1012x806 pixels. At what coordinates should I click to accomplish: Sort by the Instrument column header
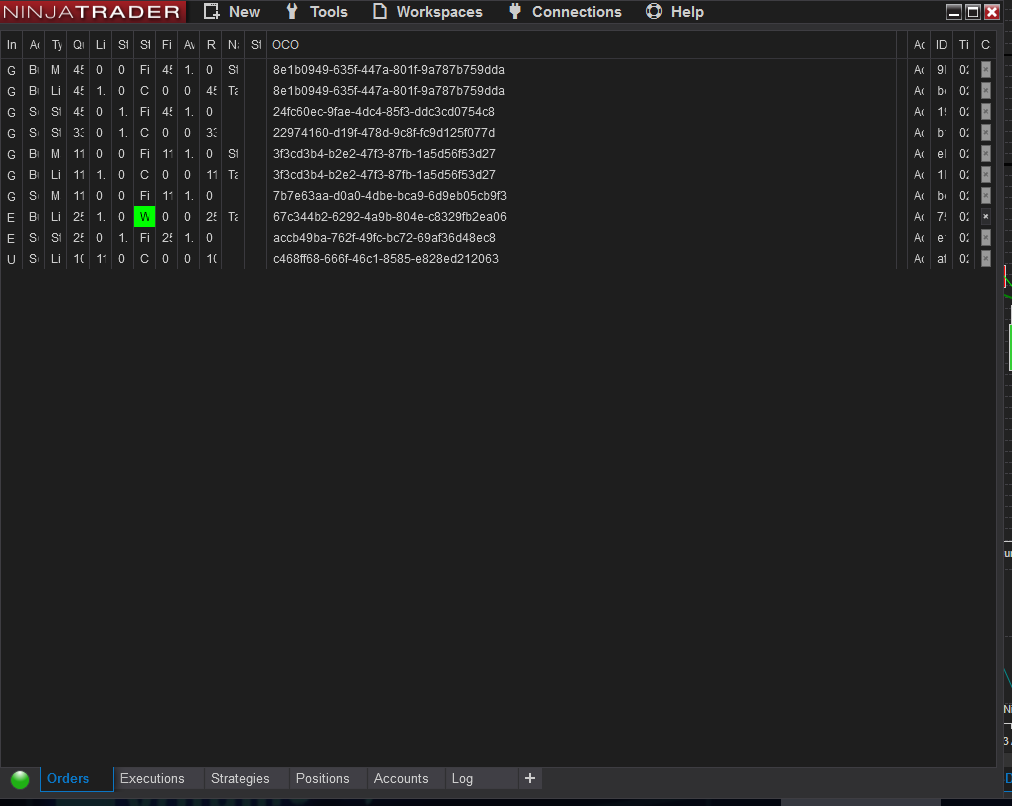(x=12, y=45)
